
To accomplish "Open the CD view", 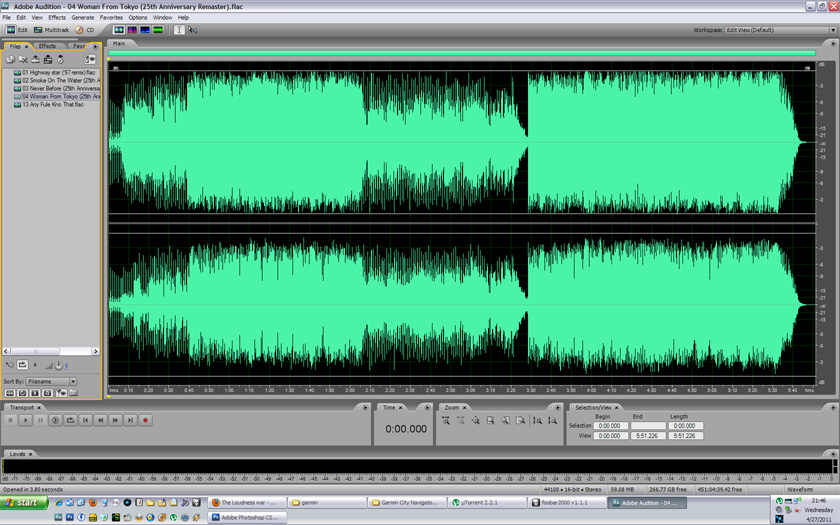I will tap(85, 30).
